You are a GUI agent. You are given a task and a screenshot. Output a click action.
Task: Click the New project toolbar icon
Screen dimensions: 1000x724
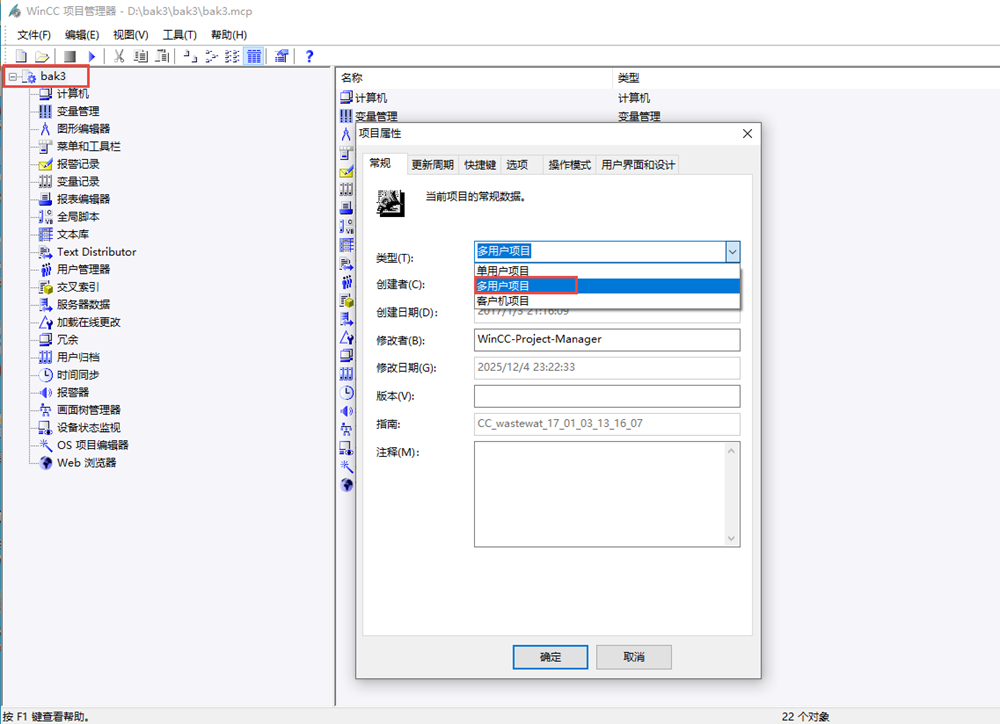(x=22, y=56)
